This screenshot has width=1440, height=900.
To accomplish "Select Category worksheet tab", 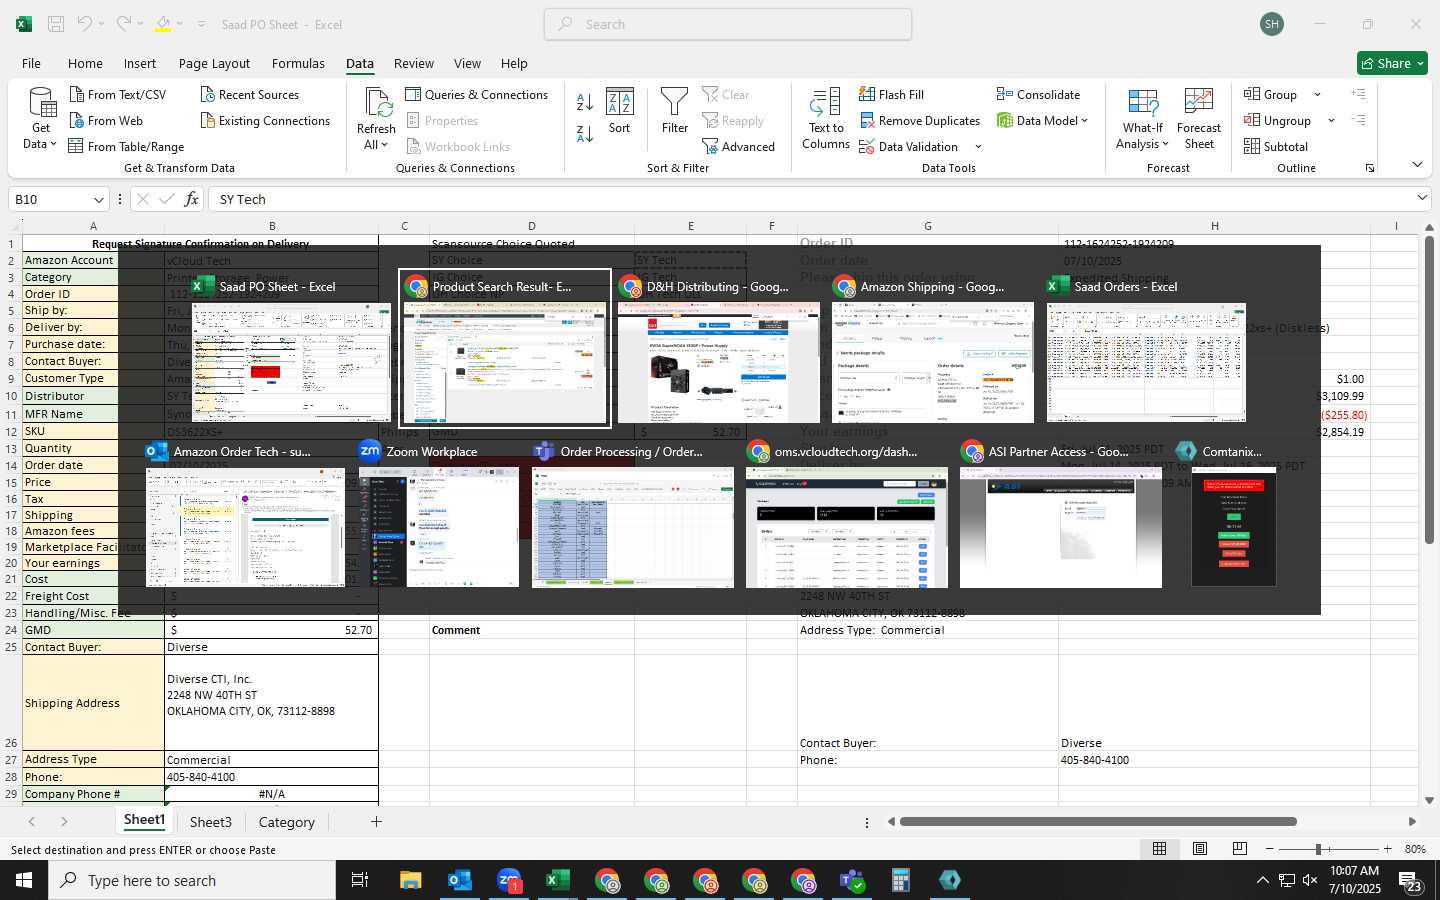I will (287, 822).
